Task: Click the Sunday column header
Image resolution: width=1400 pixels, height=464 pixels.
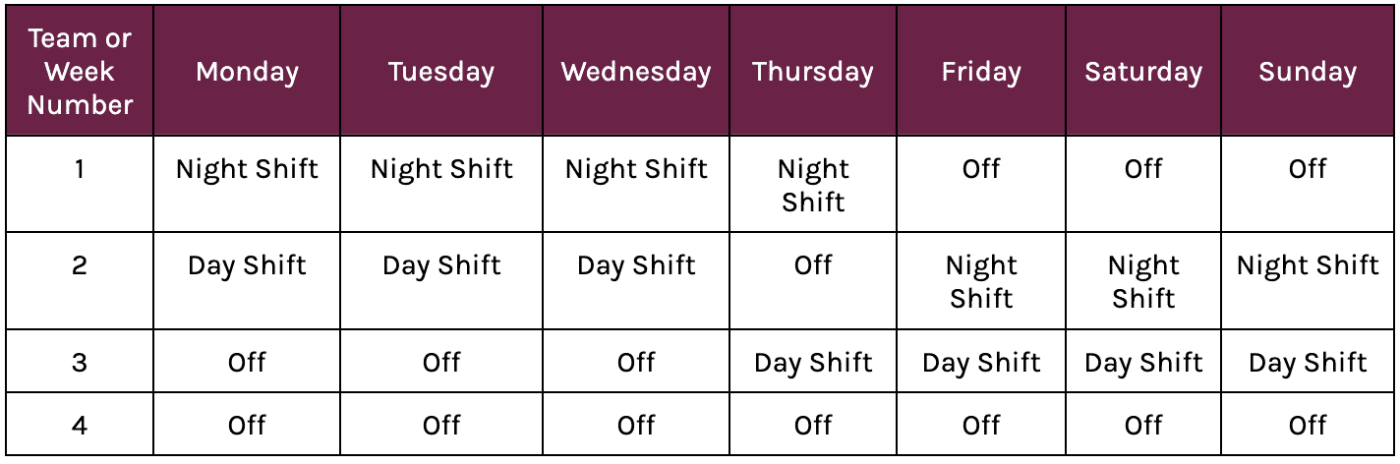Action: [1307, 72]
